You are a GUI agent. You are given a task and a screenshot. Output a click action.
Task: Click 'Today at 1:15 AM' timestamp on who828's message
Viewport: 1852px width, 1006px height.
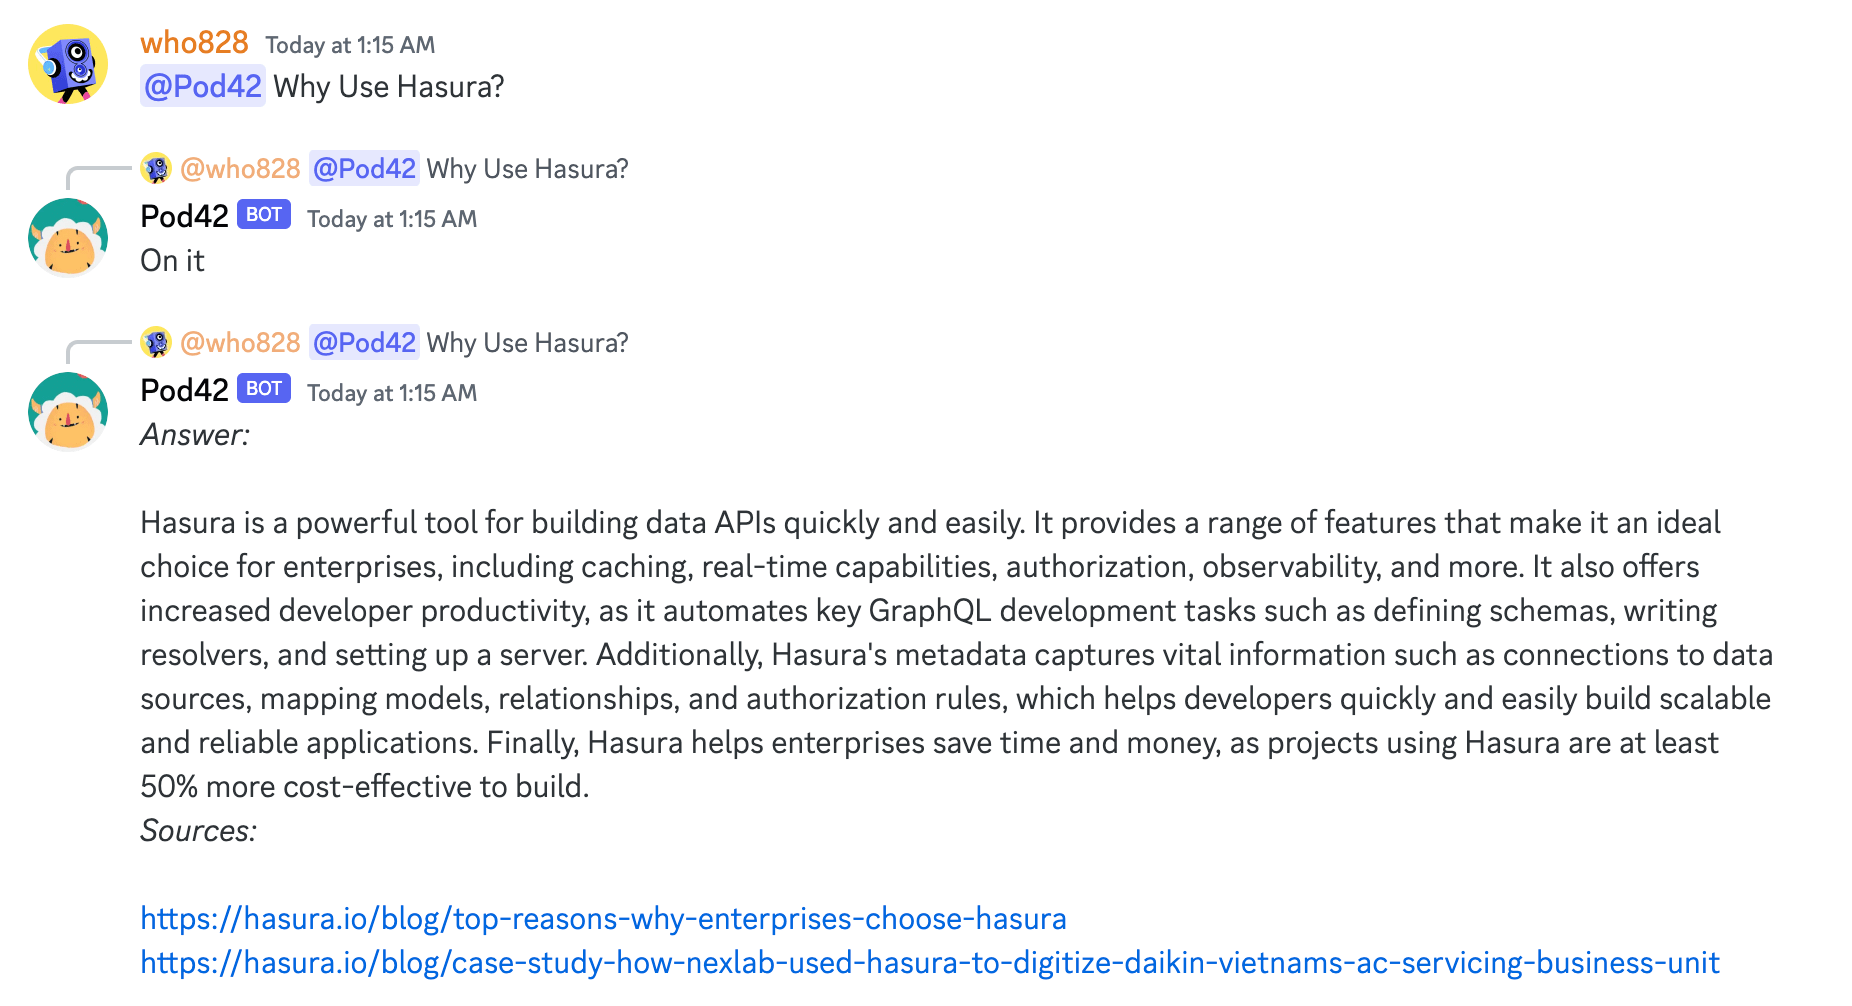click(x=350, y=45)
